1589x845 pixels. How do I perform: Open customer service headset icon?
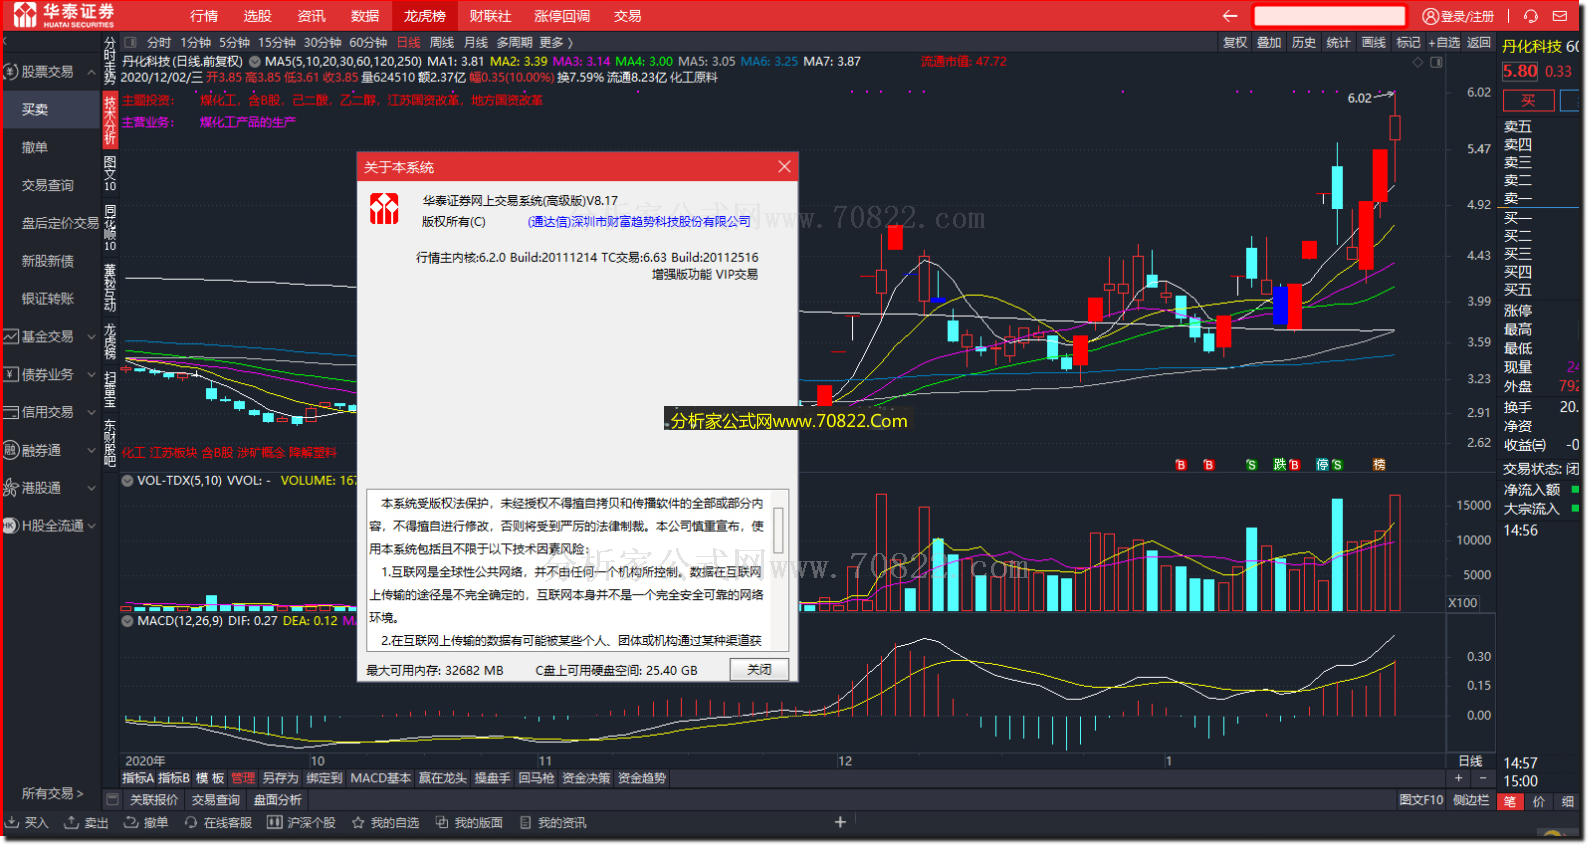click(1530, 16)
